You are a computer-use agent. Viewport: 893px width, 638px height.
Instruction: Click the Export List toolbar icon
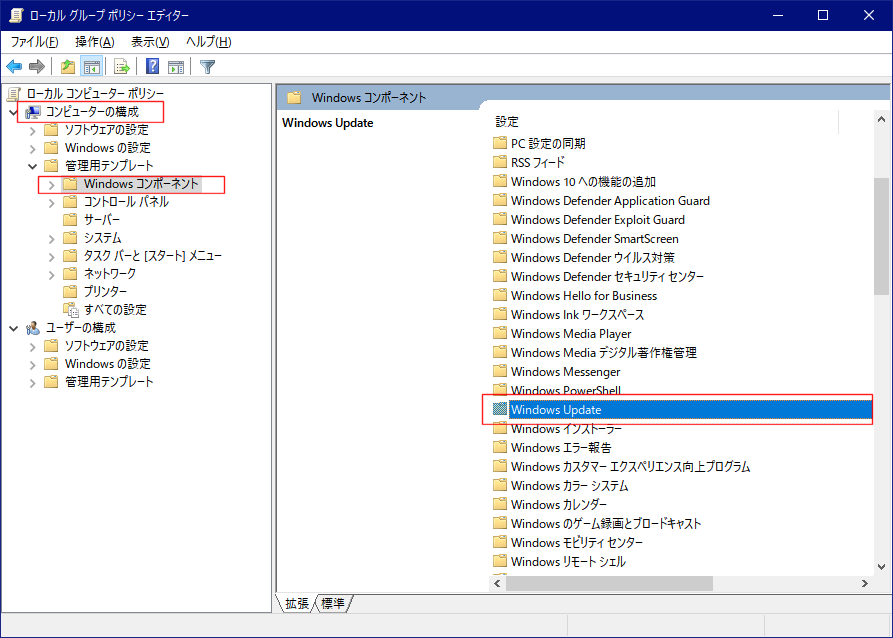click(x=121, y=67)
